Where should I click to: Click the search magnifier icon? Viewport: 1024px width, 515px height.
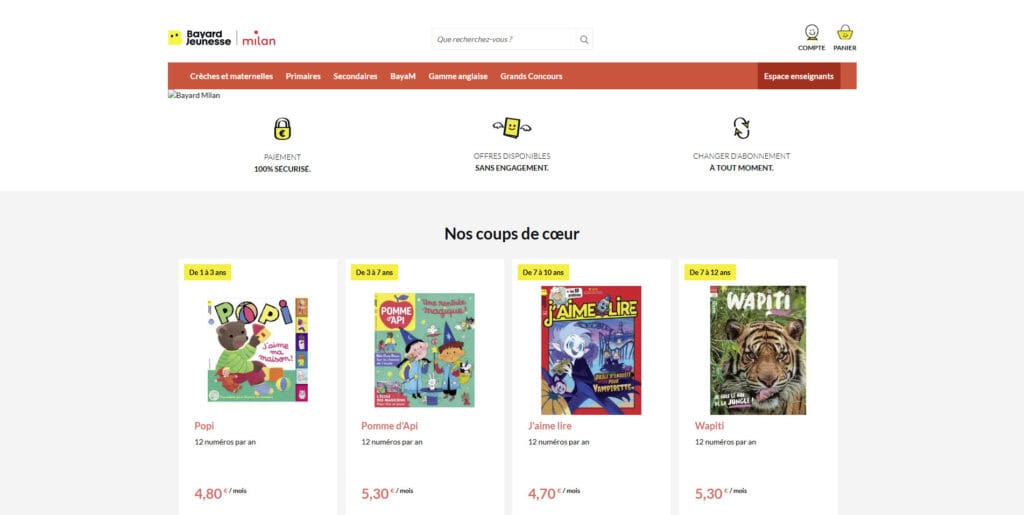584,40
